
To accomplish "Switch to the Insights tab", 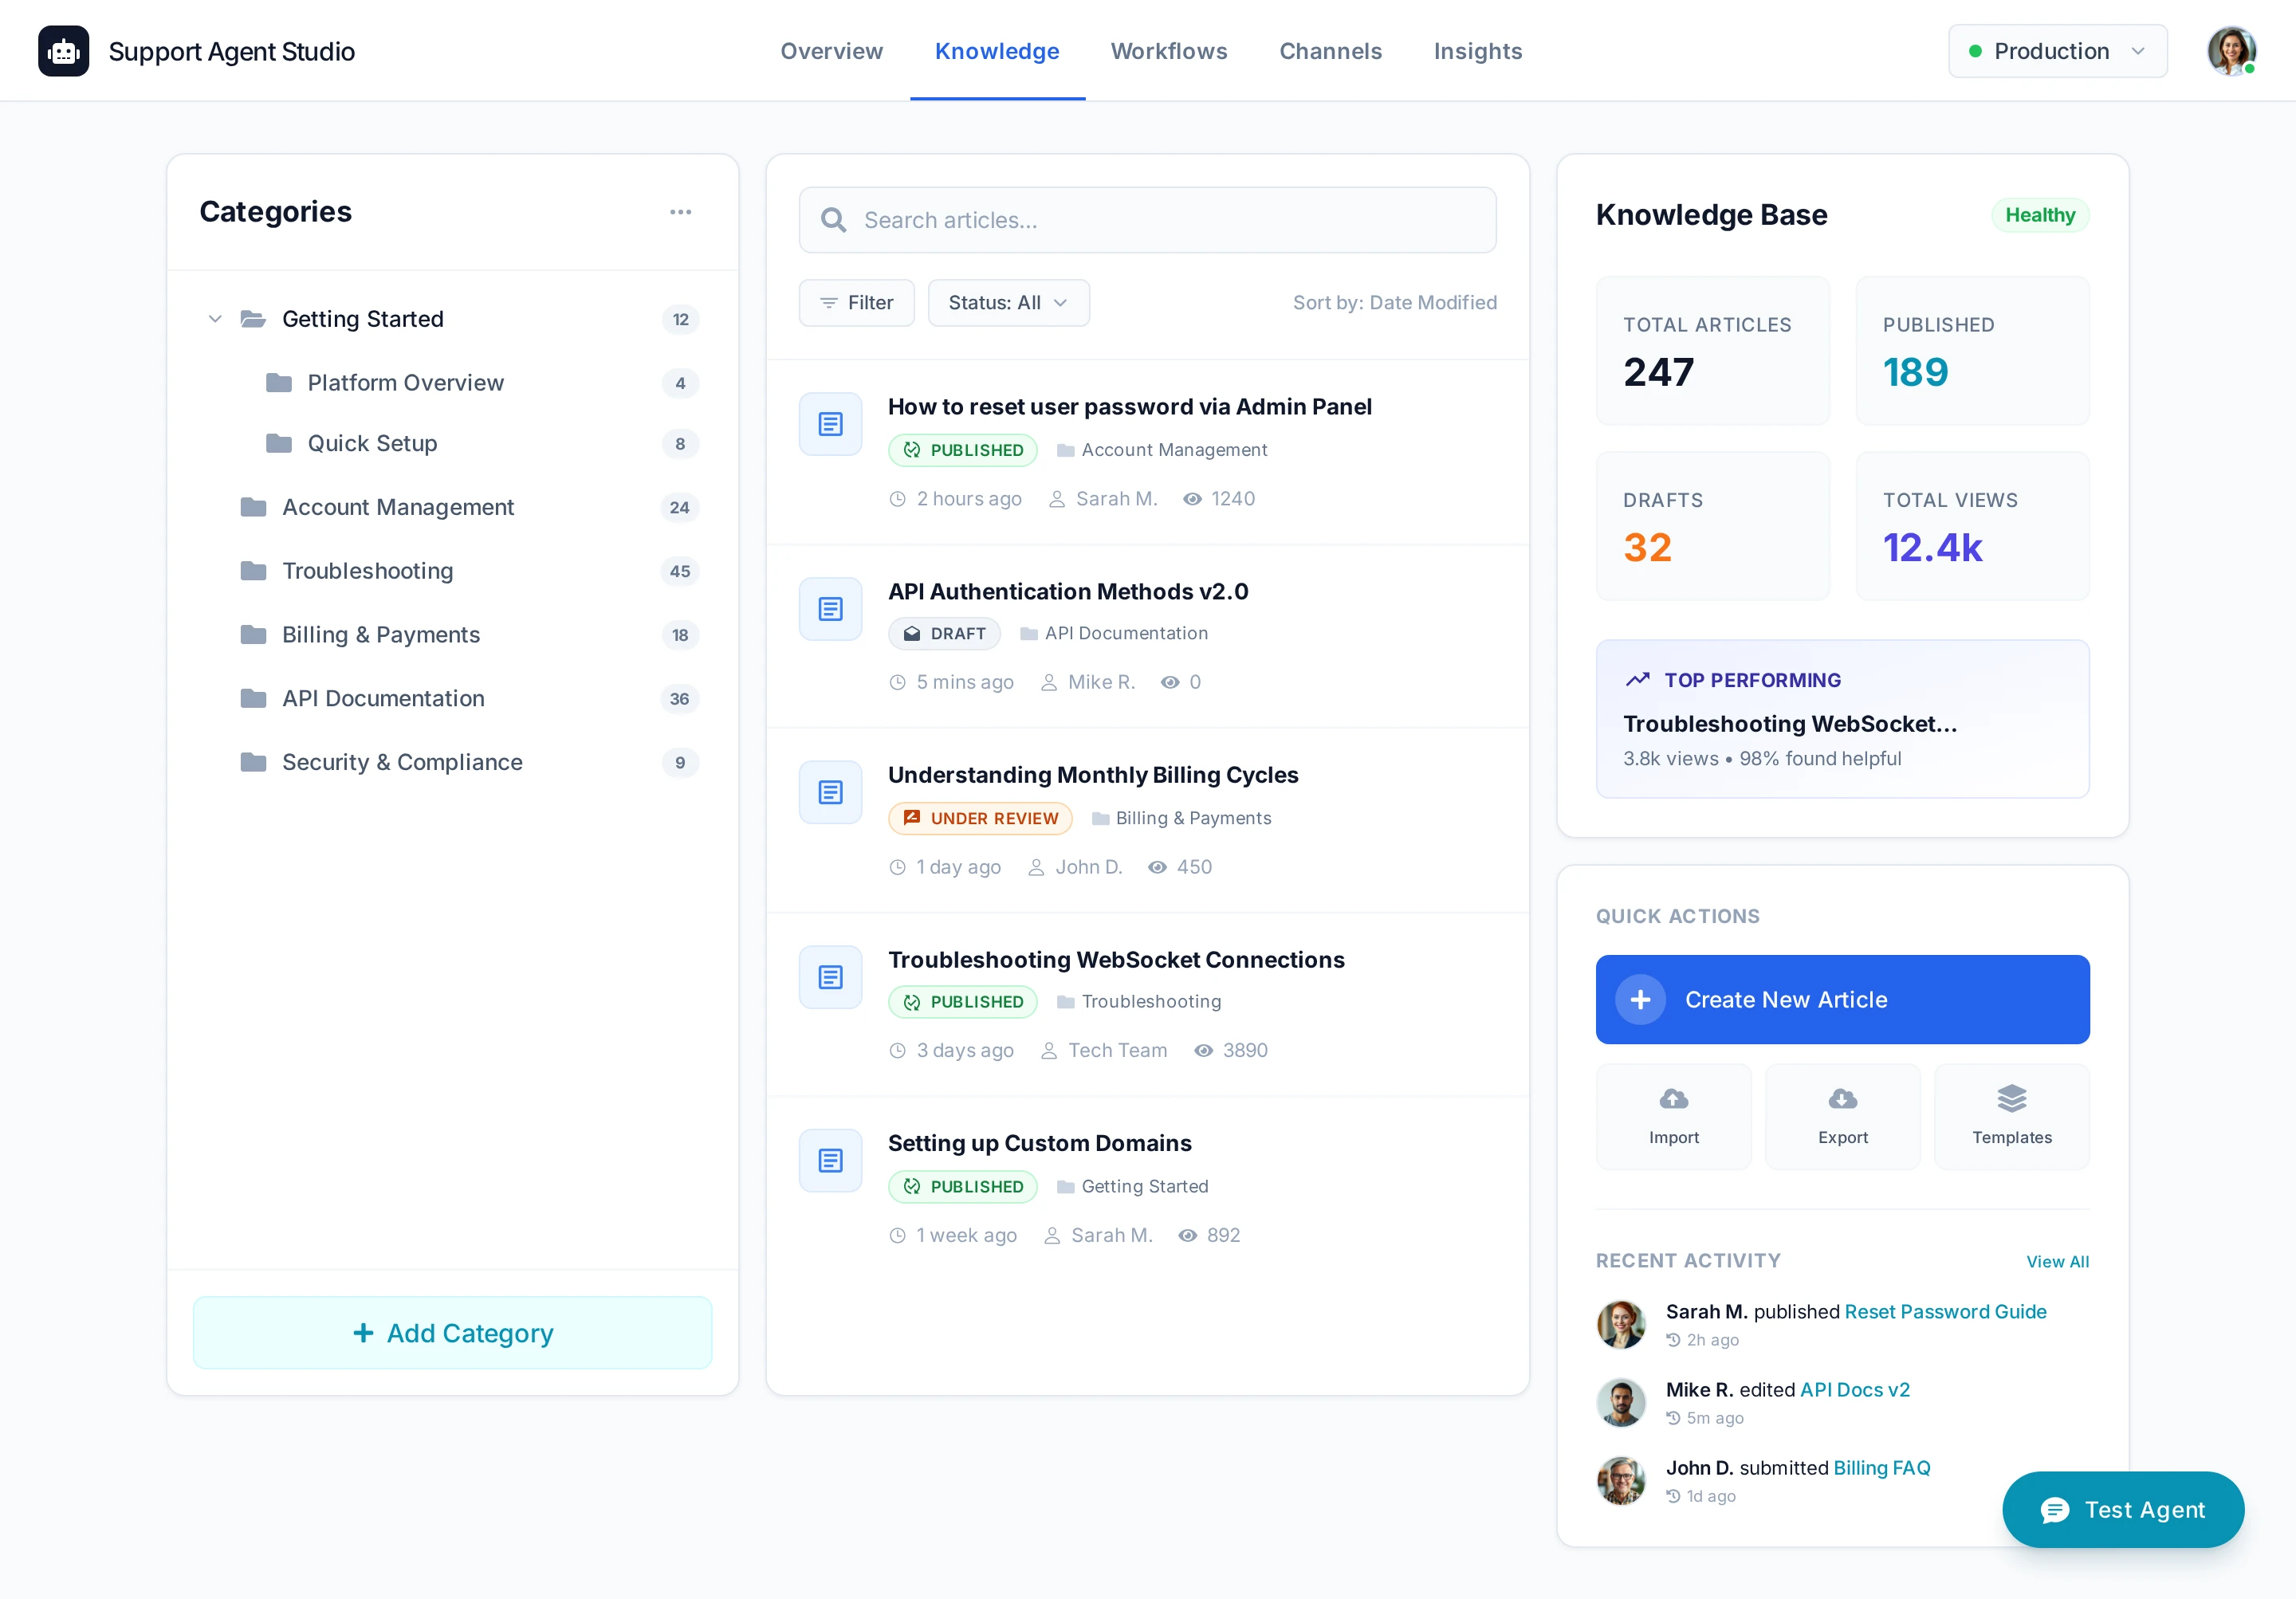I will click(1477, 51).
